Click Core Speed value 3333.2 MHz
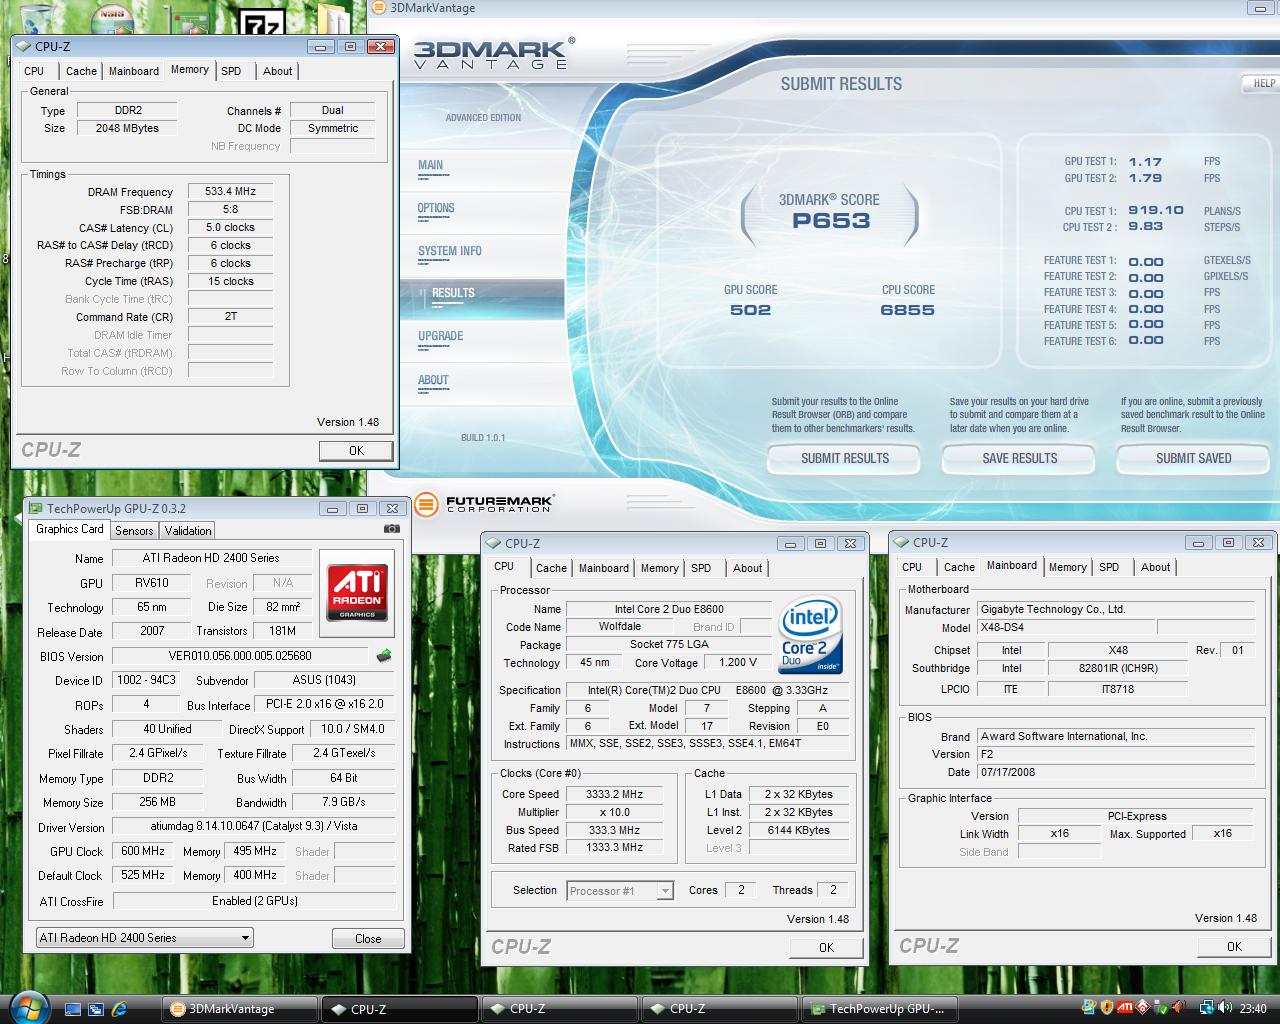The width and height of the screenshot is (1280, 1024). (614, 794)
